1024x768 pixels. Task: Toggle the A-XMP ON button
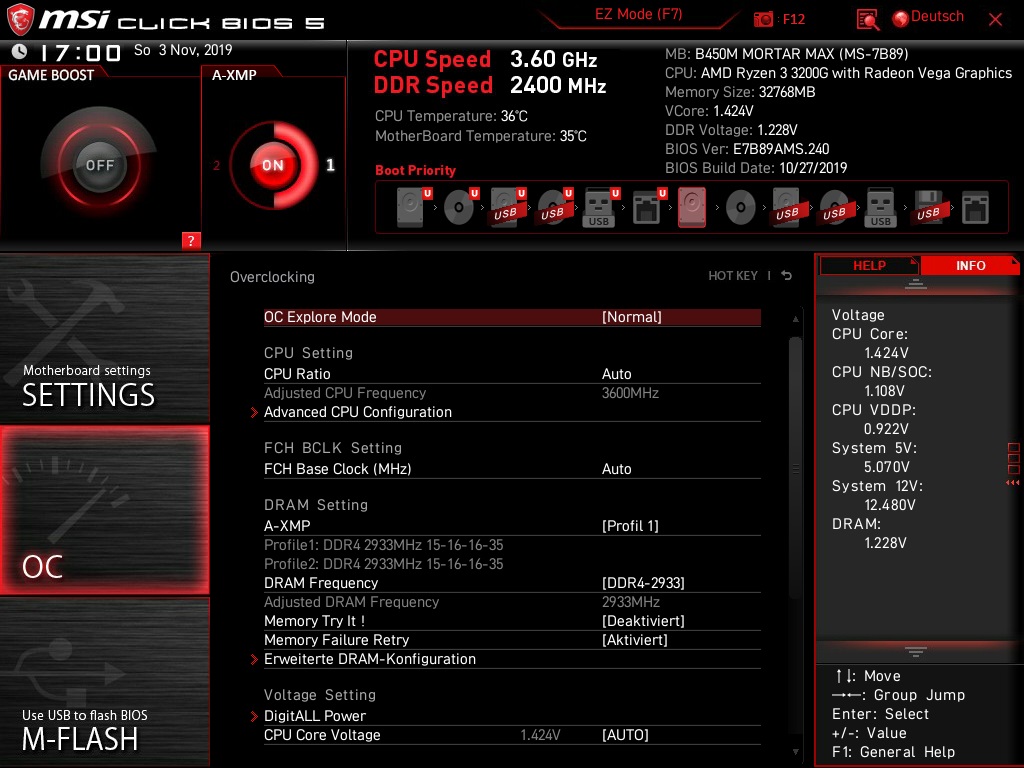click(x=273, y=165)
